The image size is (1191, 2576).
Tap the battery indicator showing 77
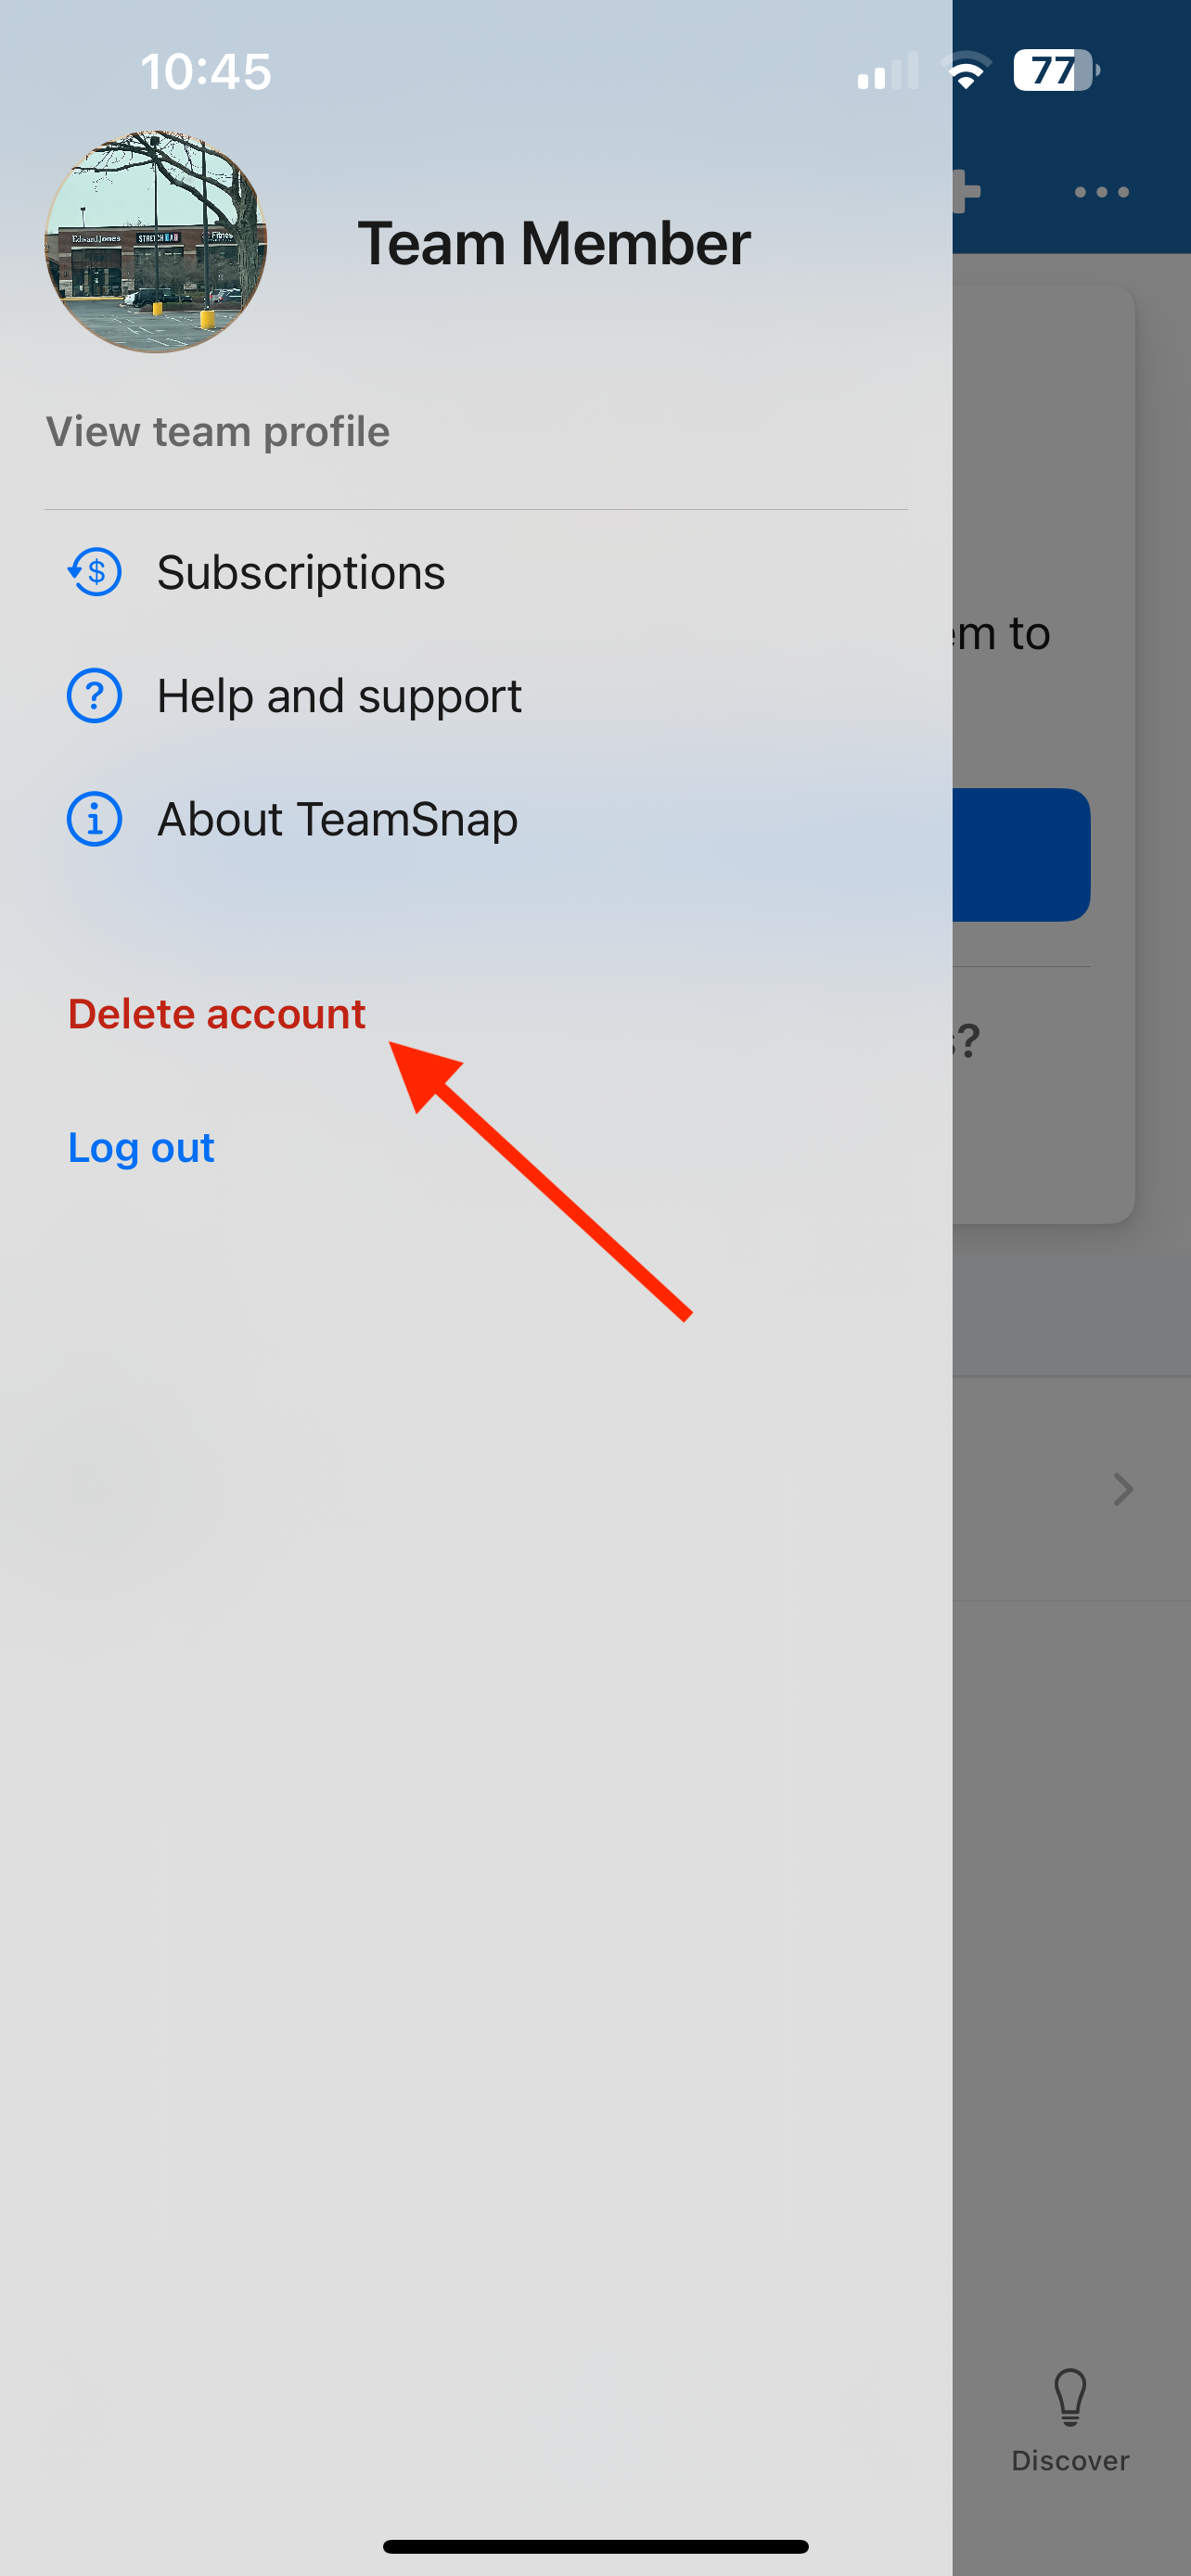click(1056, 71)
